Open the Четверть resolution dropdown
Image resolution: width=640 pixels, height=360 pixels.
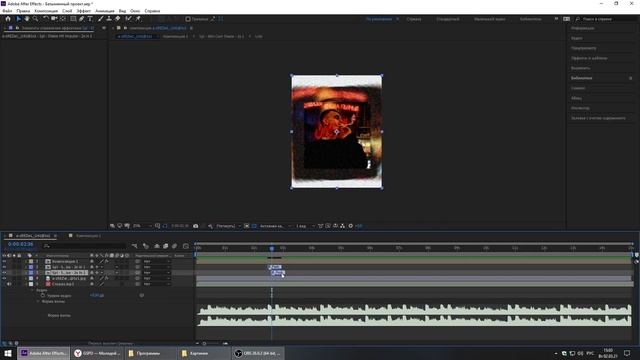pos(228,226)
